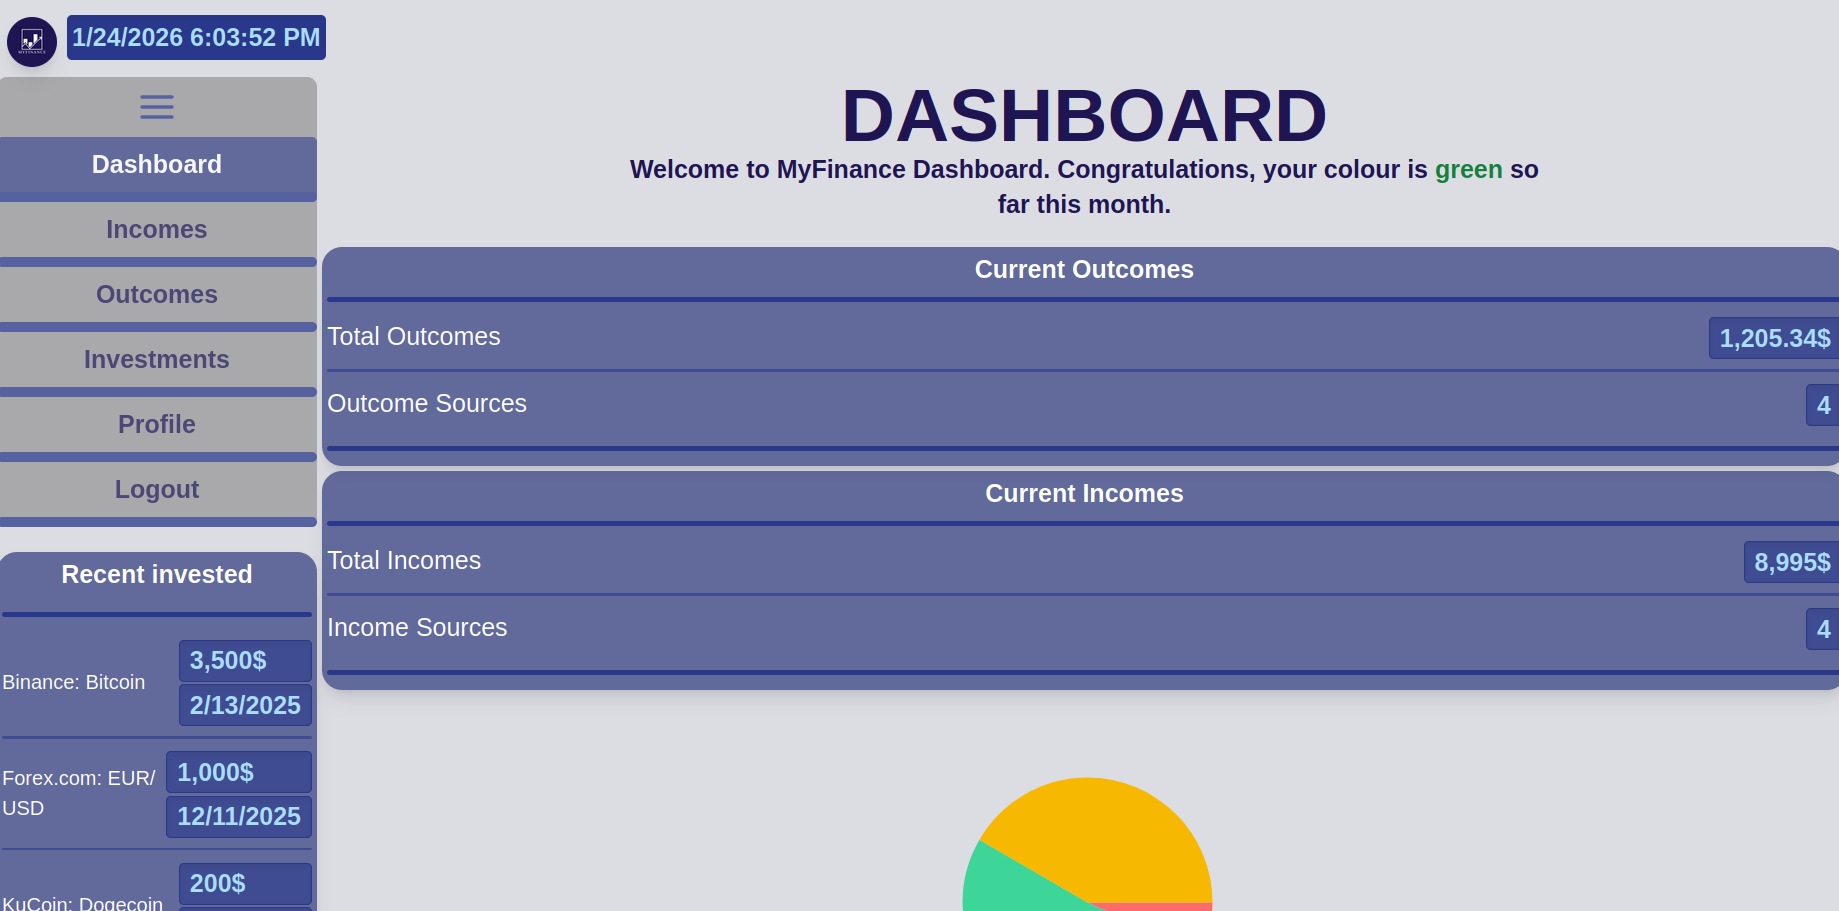Open the Dashboard menu item
Viewport: 1839px width, 911px height.
click(157, 165)
